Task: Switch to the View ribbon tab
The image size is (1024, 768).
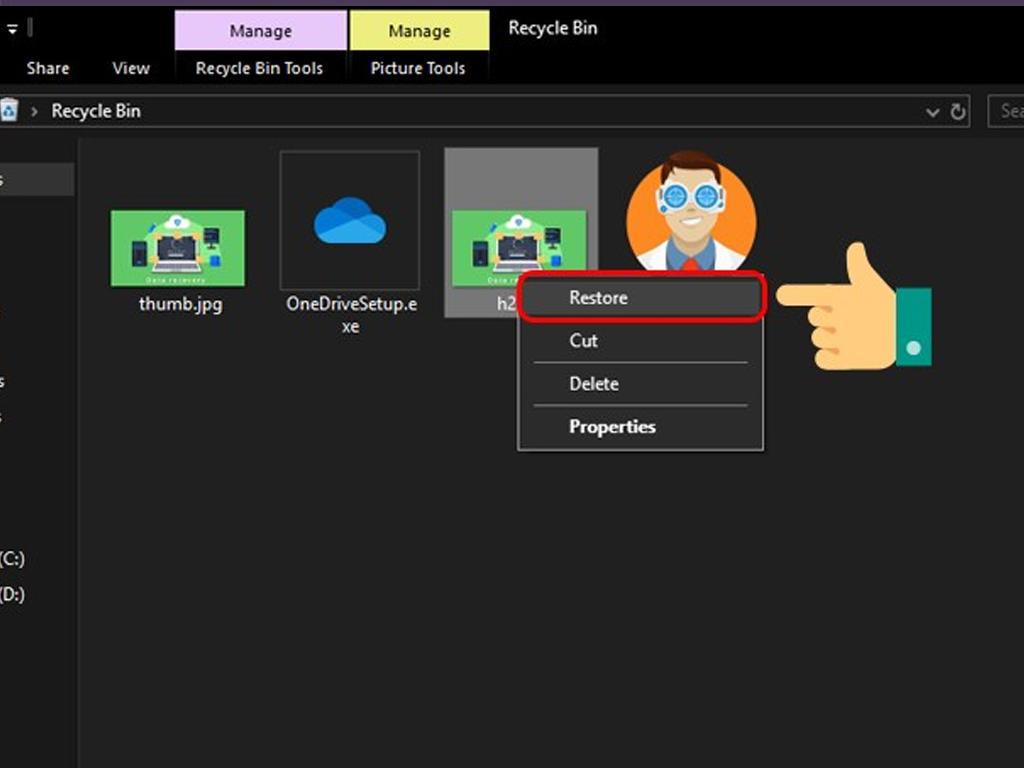Action: pos(131,68)
